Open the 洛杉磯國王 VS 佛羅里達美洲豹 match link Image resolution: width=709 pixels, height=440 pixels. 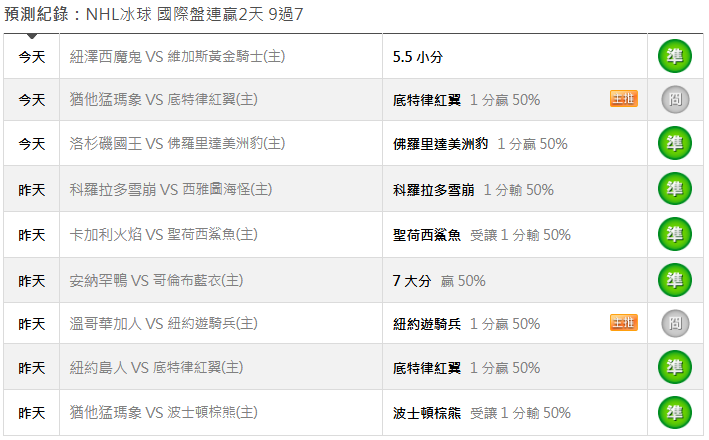click(x=178, y=144)
